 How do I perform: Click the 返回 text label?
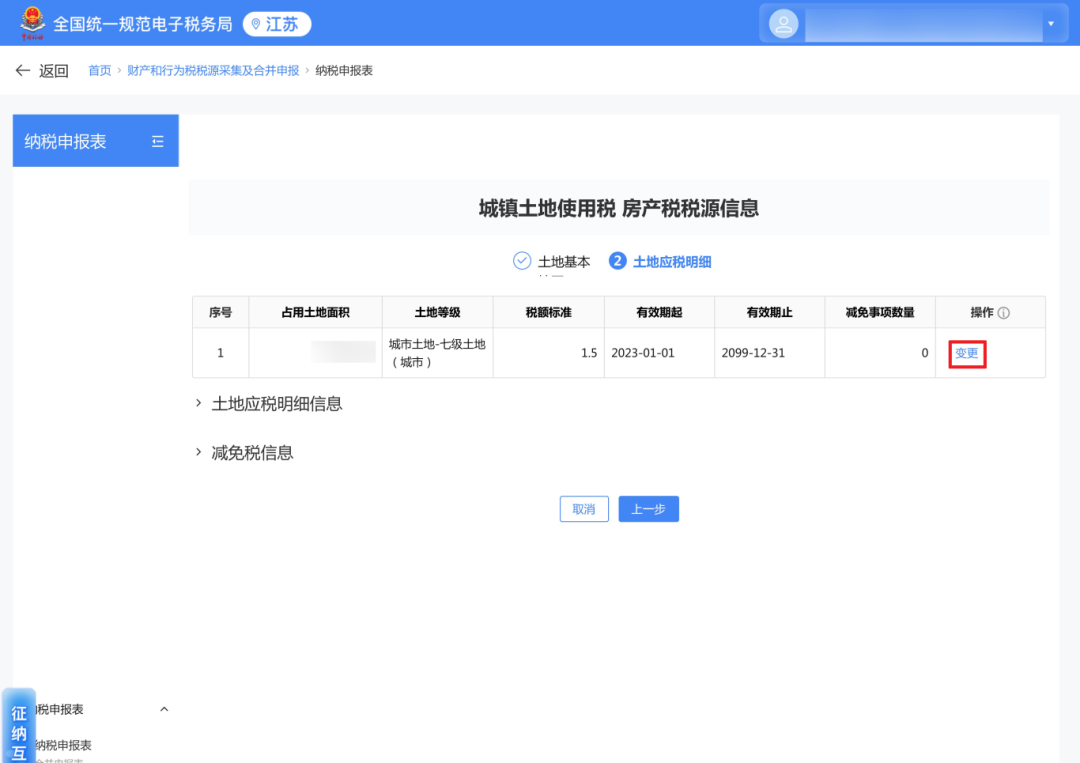tap(54, 70)
